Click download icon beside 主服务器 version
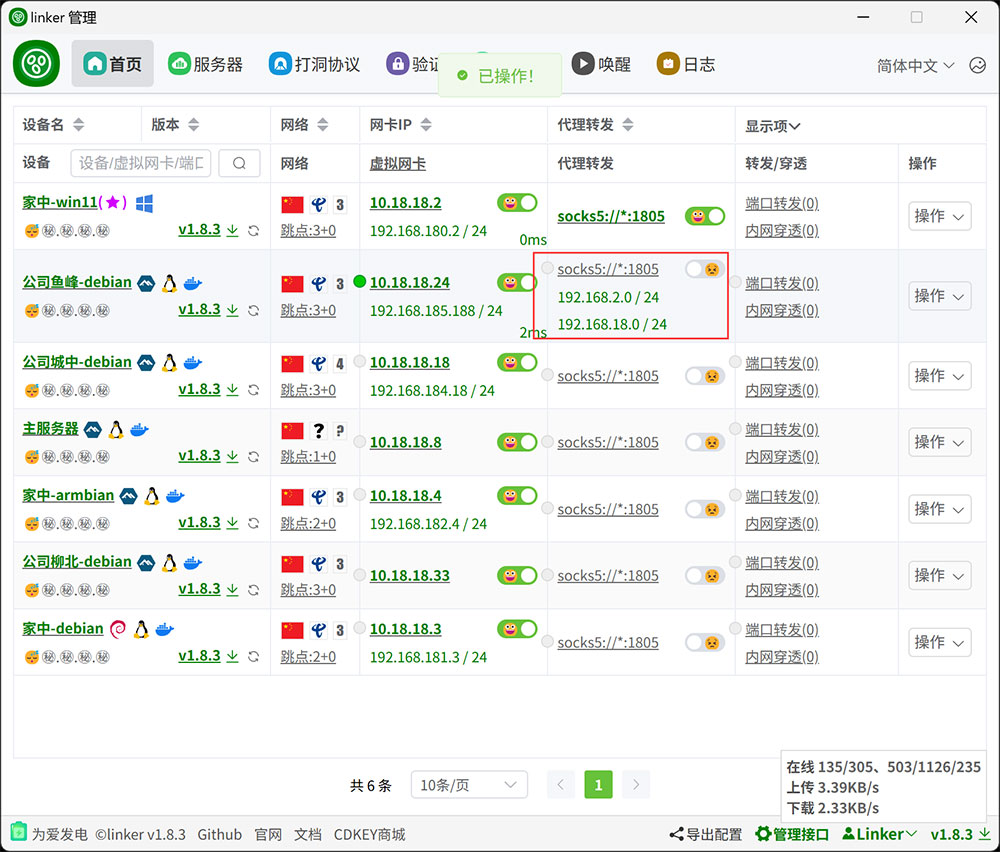The image size is (1000, 852). [x=233, y=456]
